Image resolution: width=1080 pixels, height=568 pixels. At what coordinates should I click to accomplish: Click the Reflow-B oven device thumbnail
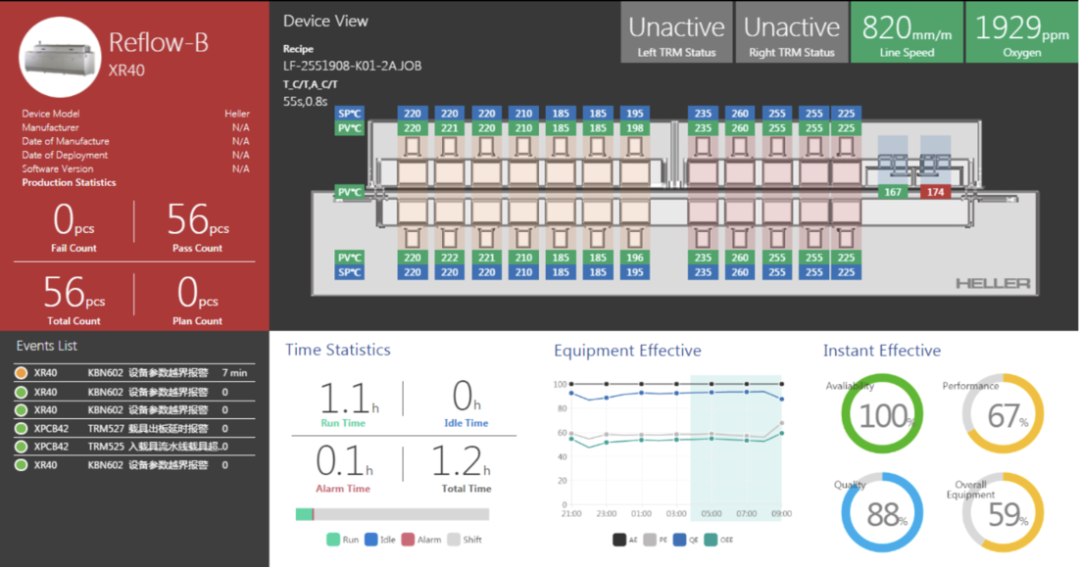(x=60, y=57)
